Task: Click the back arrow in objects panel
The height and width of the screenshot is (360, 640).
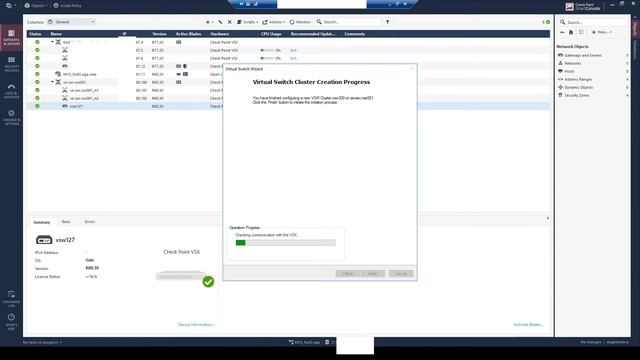Action: click(x=562, y=32)
